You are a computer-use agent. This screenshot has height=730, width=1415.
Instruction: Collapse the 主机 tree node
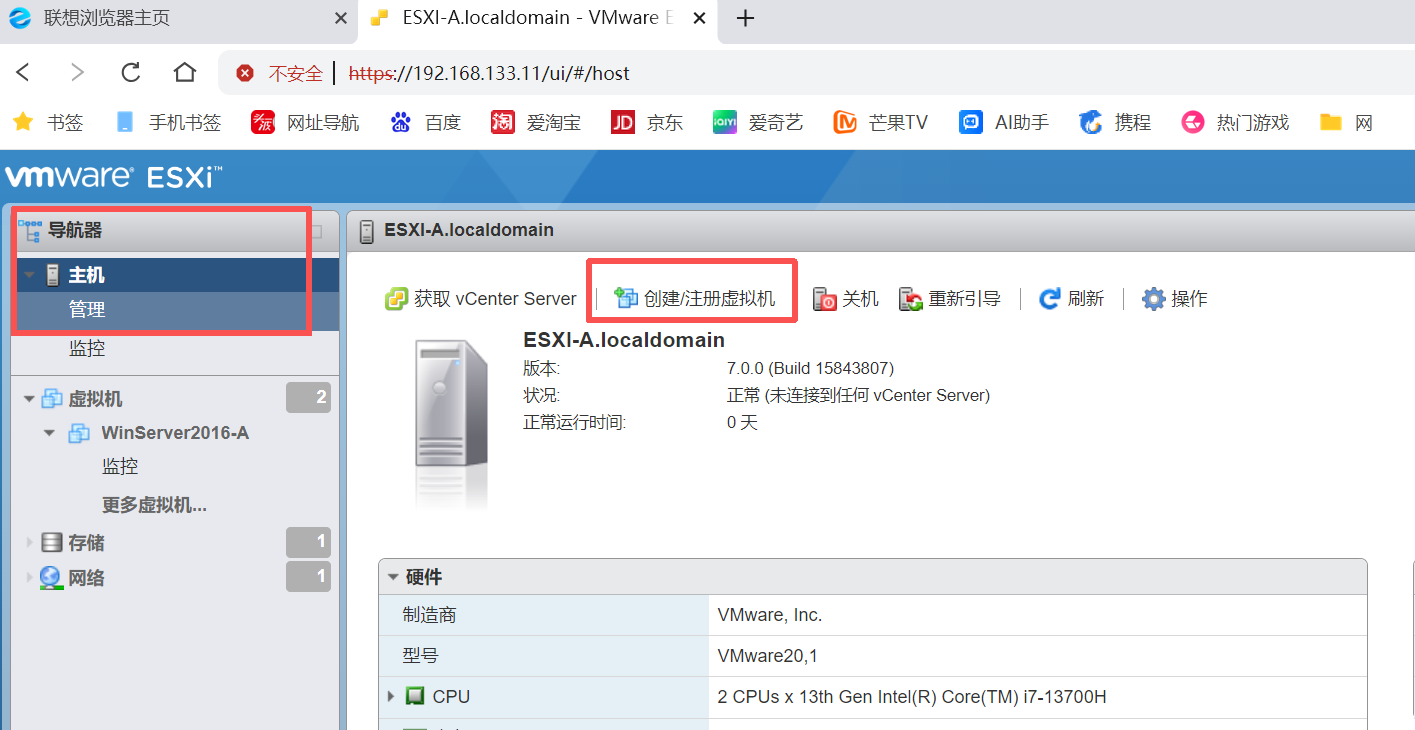29,275
